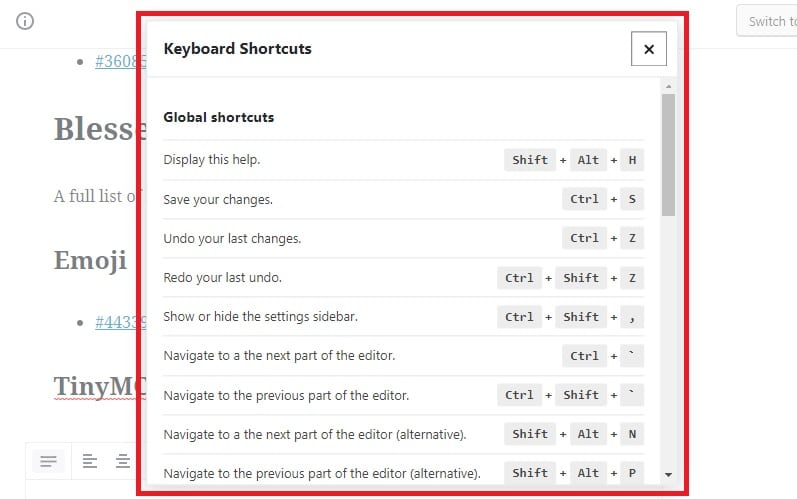Click the H key badge for help shortcut
This screenshot has width=797, height=499.
point(632,160)
